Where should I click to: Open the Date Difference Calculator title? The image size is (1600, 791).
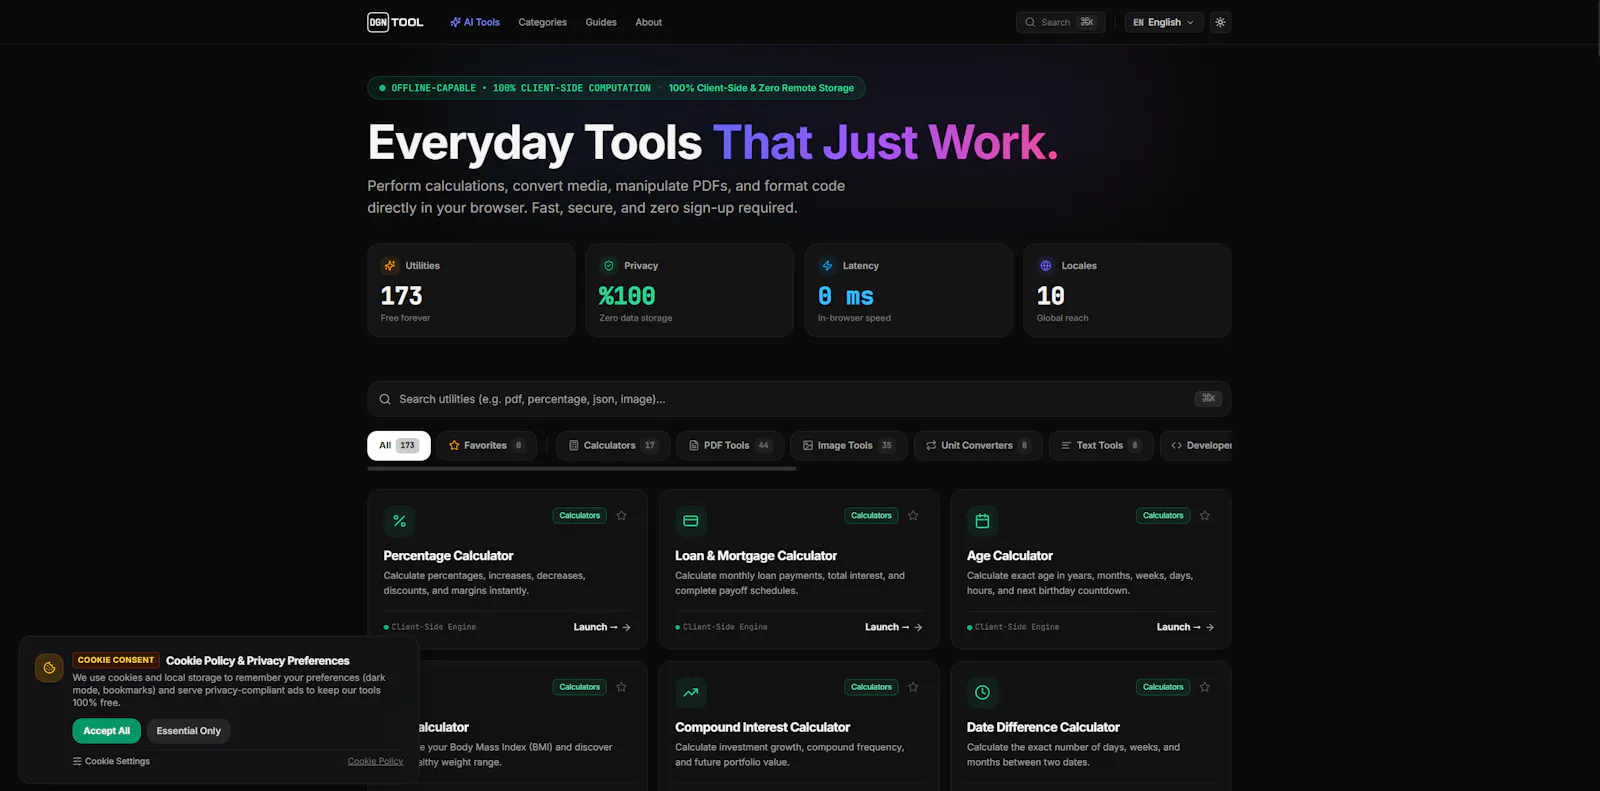tap(1043, 727)
